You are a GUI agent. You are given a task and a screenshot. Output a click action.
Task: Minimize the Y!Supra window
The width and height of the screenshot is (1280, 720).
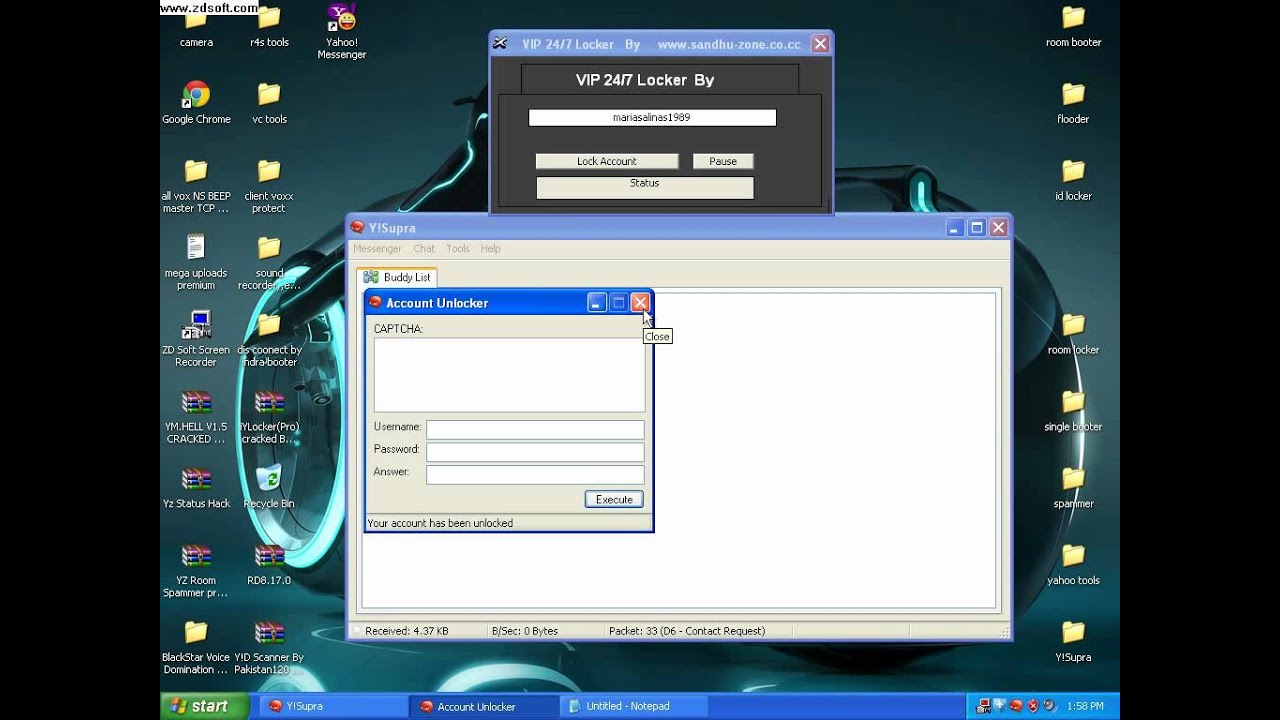point(955,228)
